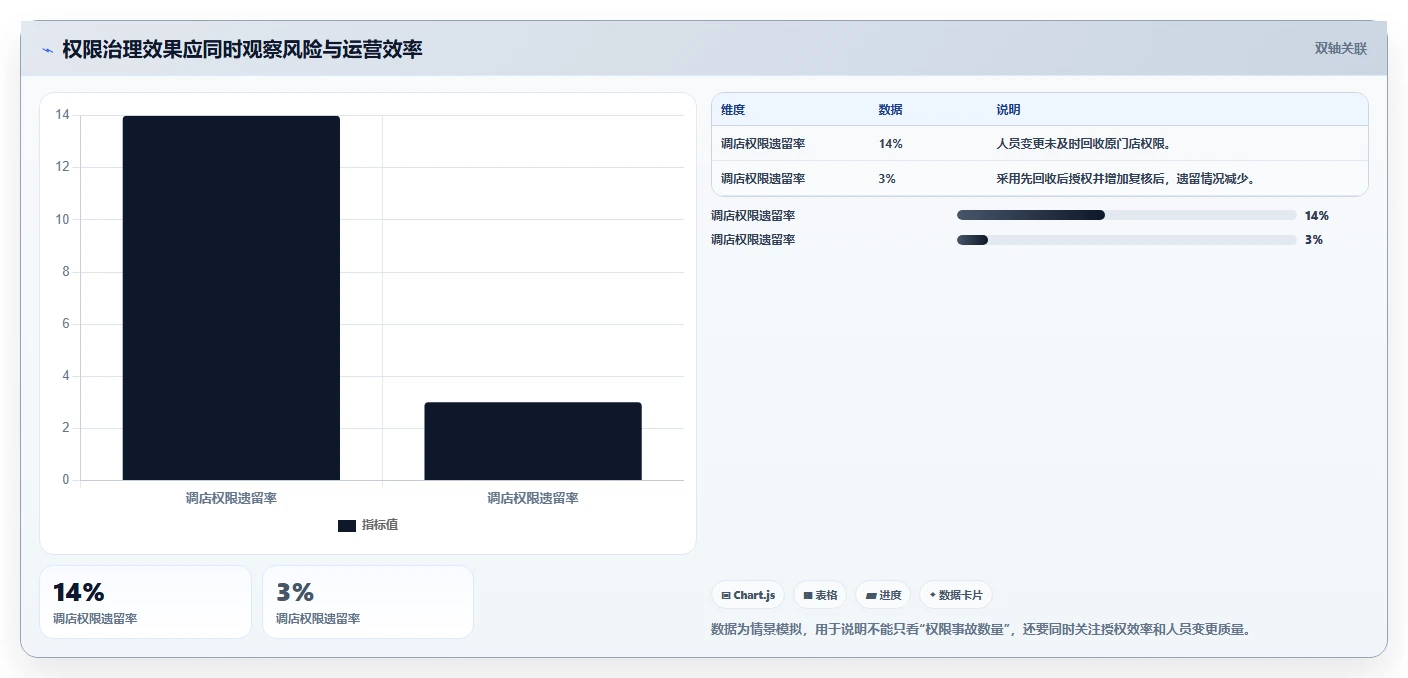
Task: Open the 3% data card
Action: pos(368,602)
